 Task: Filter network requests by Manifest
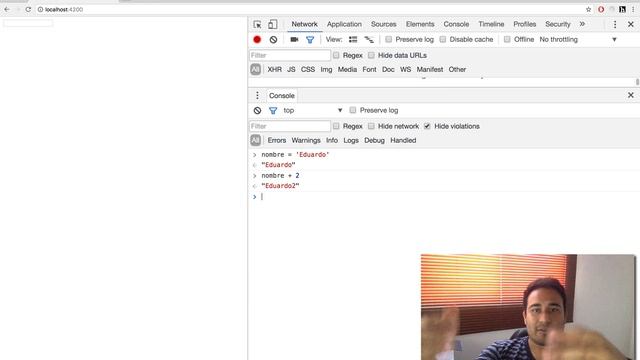tap(430, 69)
